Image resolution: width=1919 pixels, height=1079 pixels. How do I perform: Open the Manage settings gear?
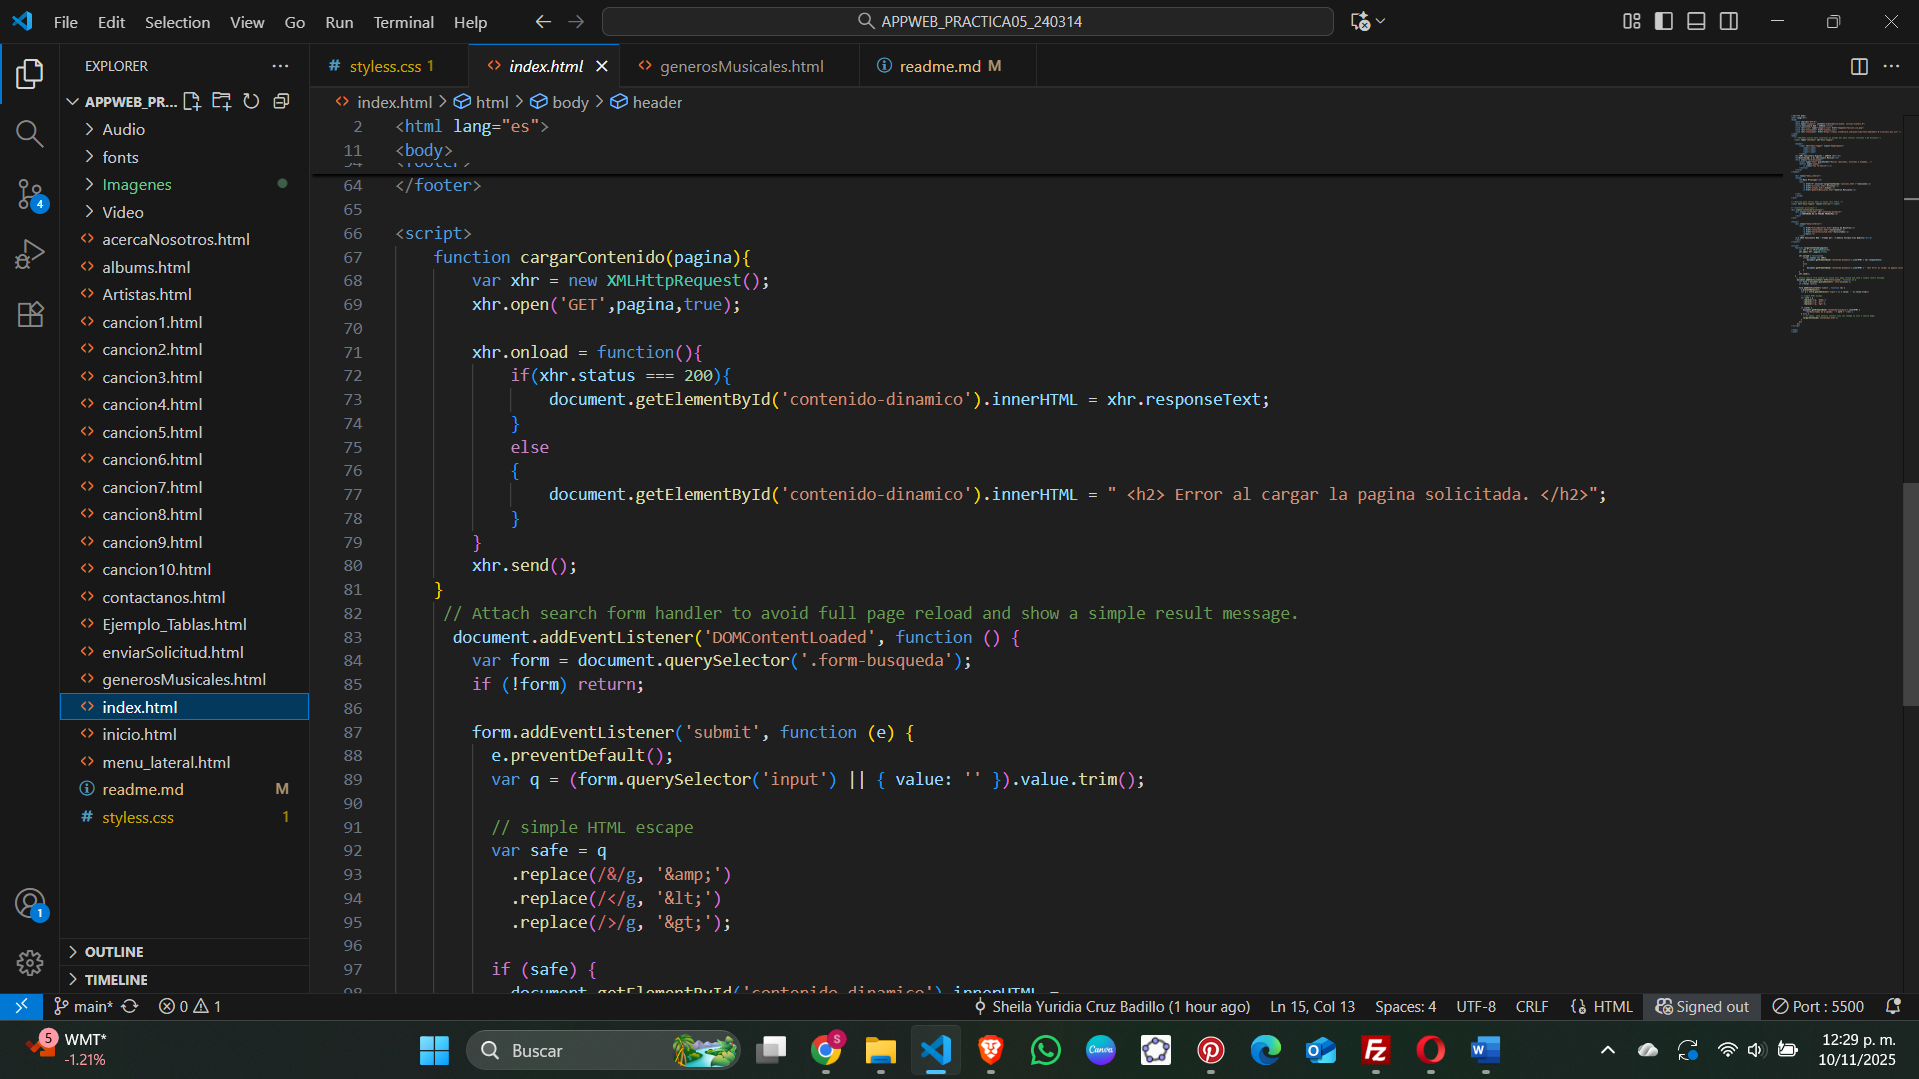coord(30,962)
